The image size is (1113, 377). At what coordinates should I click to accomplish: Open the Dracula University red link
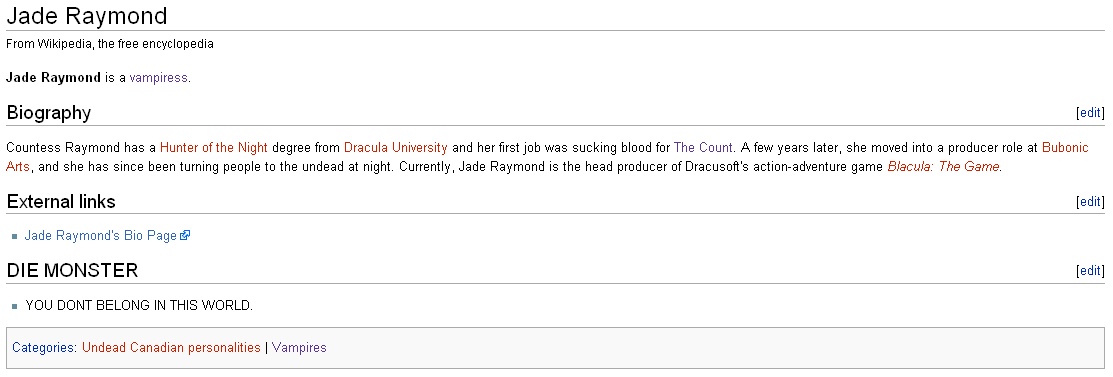pos(395,148)
